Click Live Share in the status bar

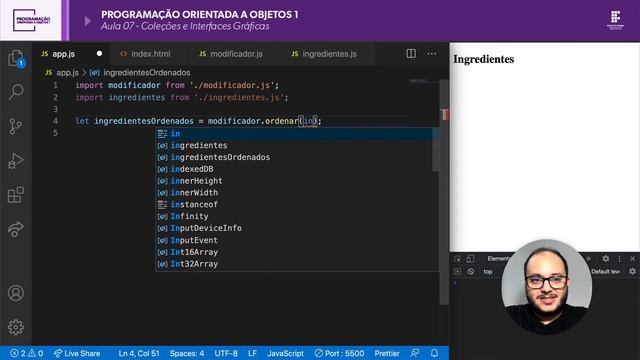click(77, 353)
